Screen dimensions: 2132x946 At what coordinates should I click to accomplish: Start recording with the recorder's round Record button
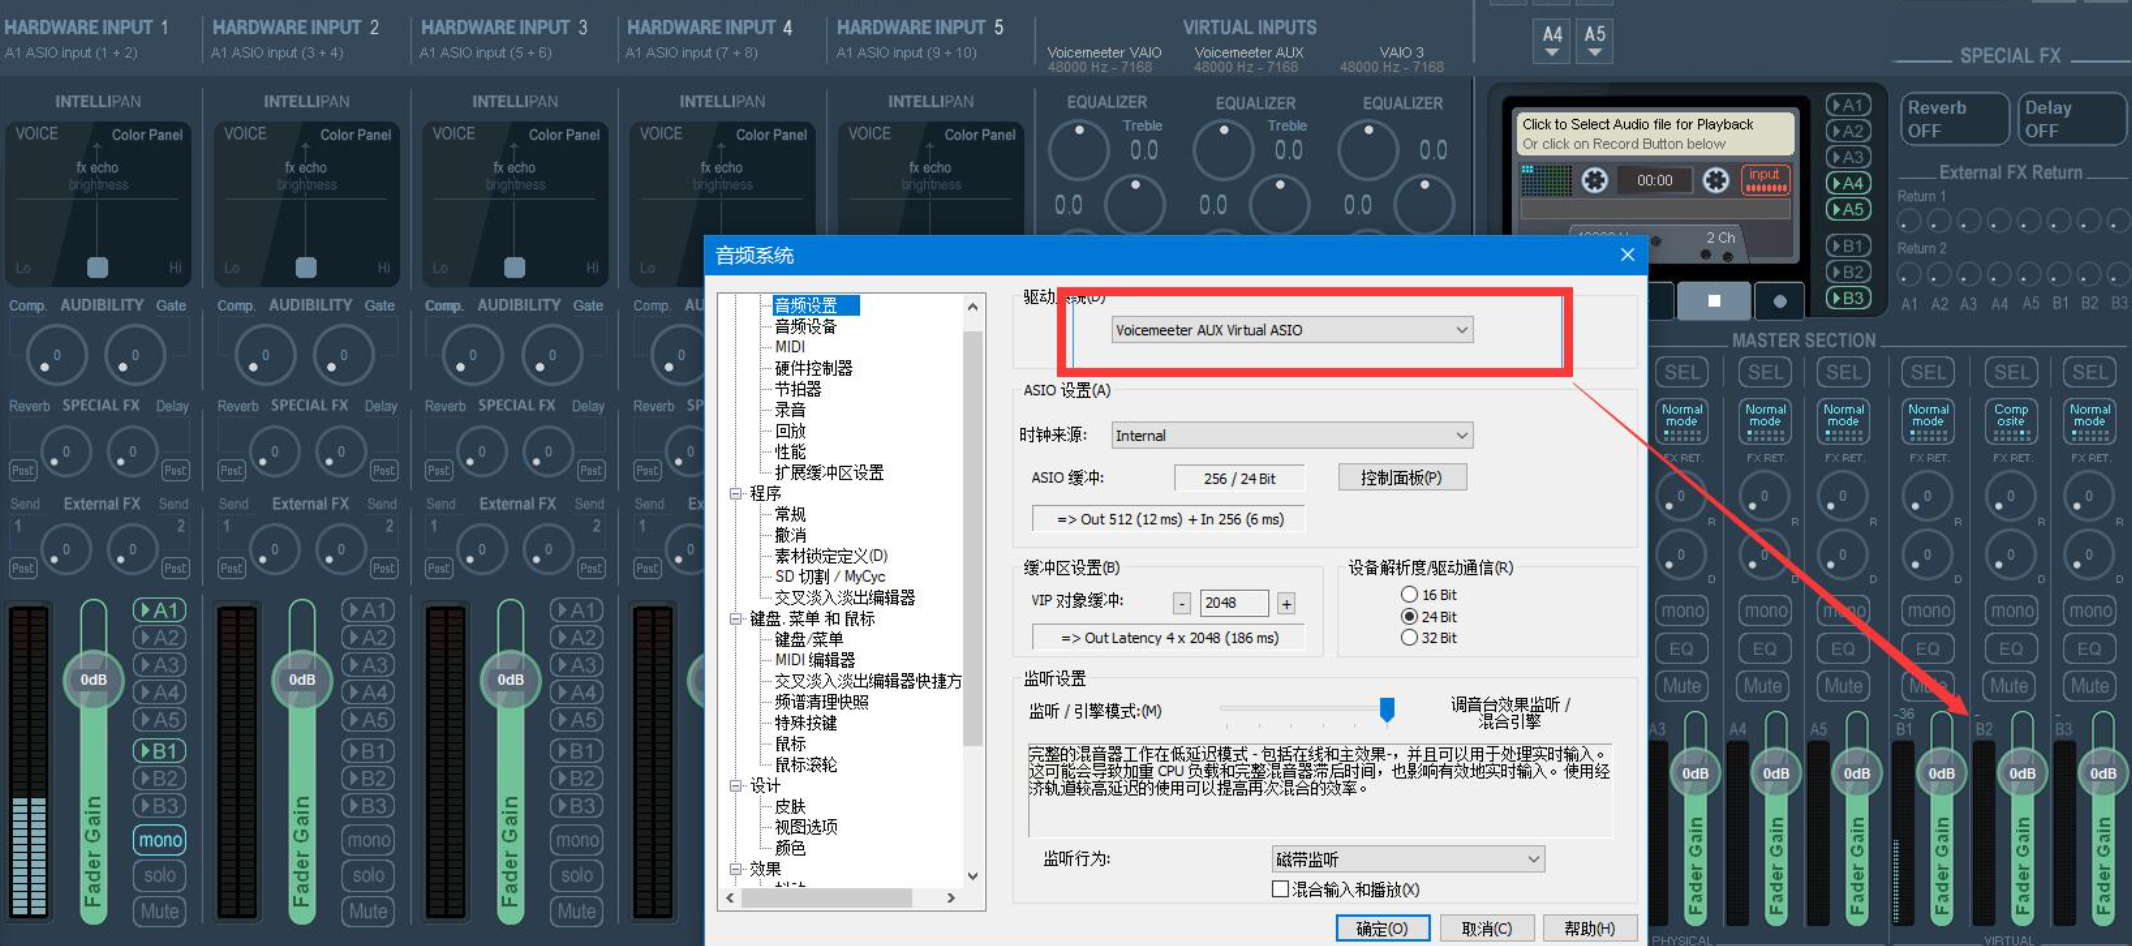[1779, 300]
